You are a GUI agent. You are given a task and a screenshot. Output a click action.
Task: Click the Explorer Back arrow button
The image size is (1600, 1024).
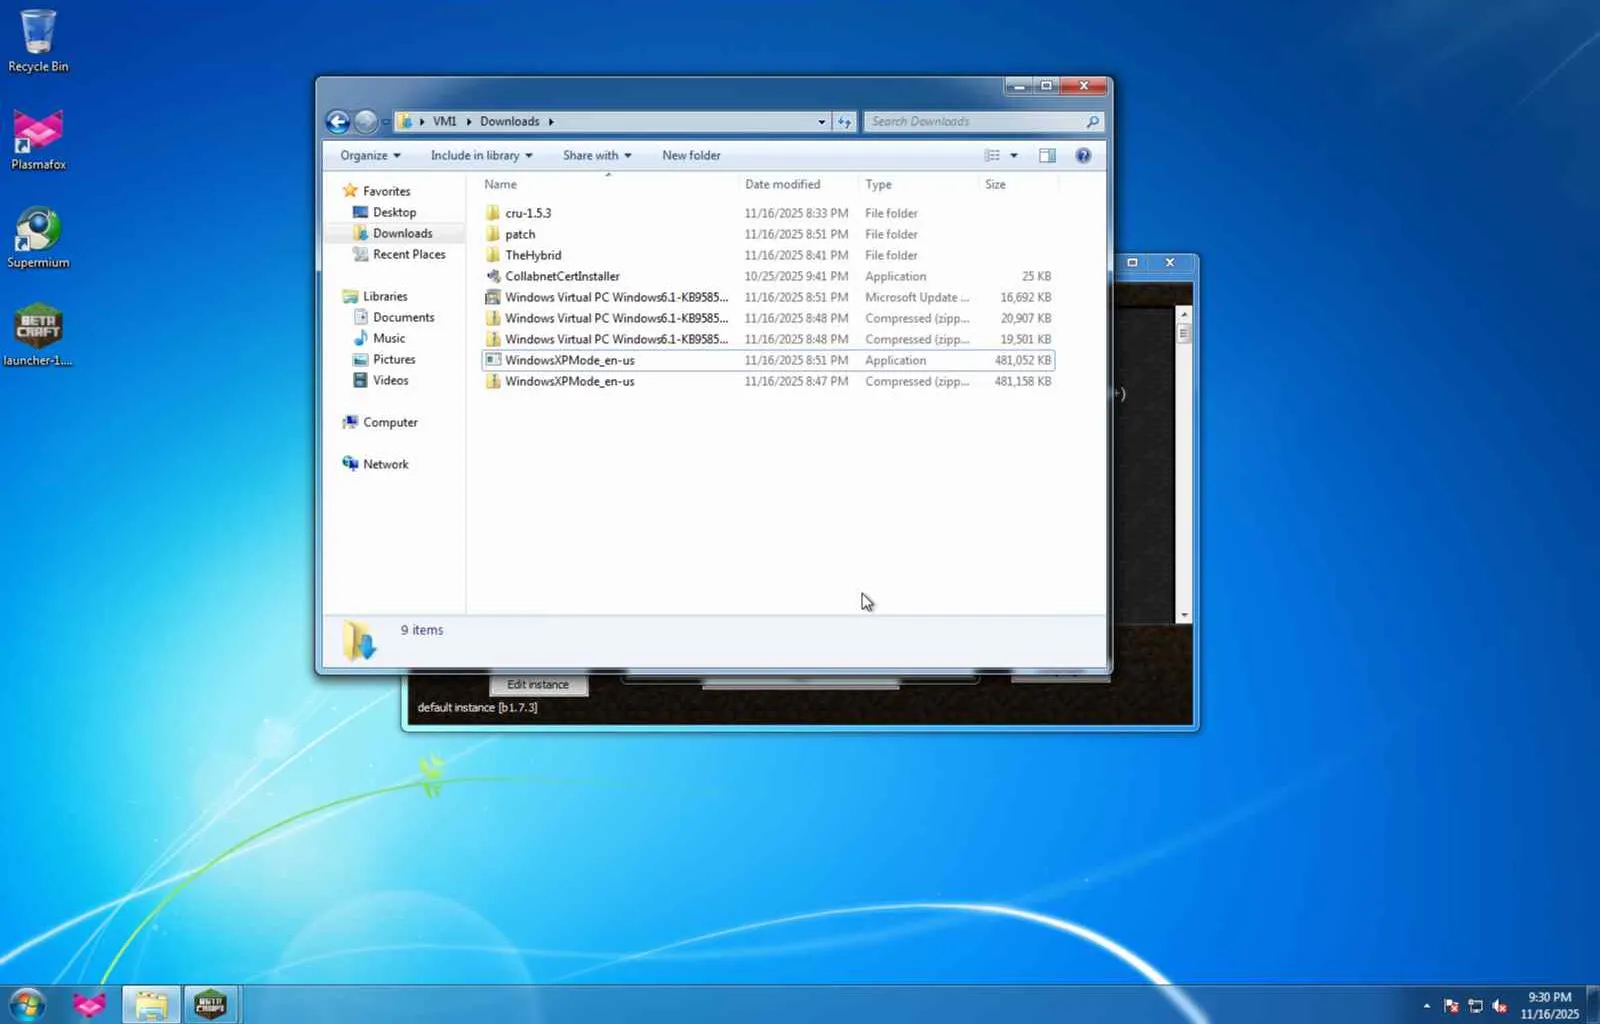[338, 122]
